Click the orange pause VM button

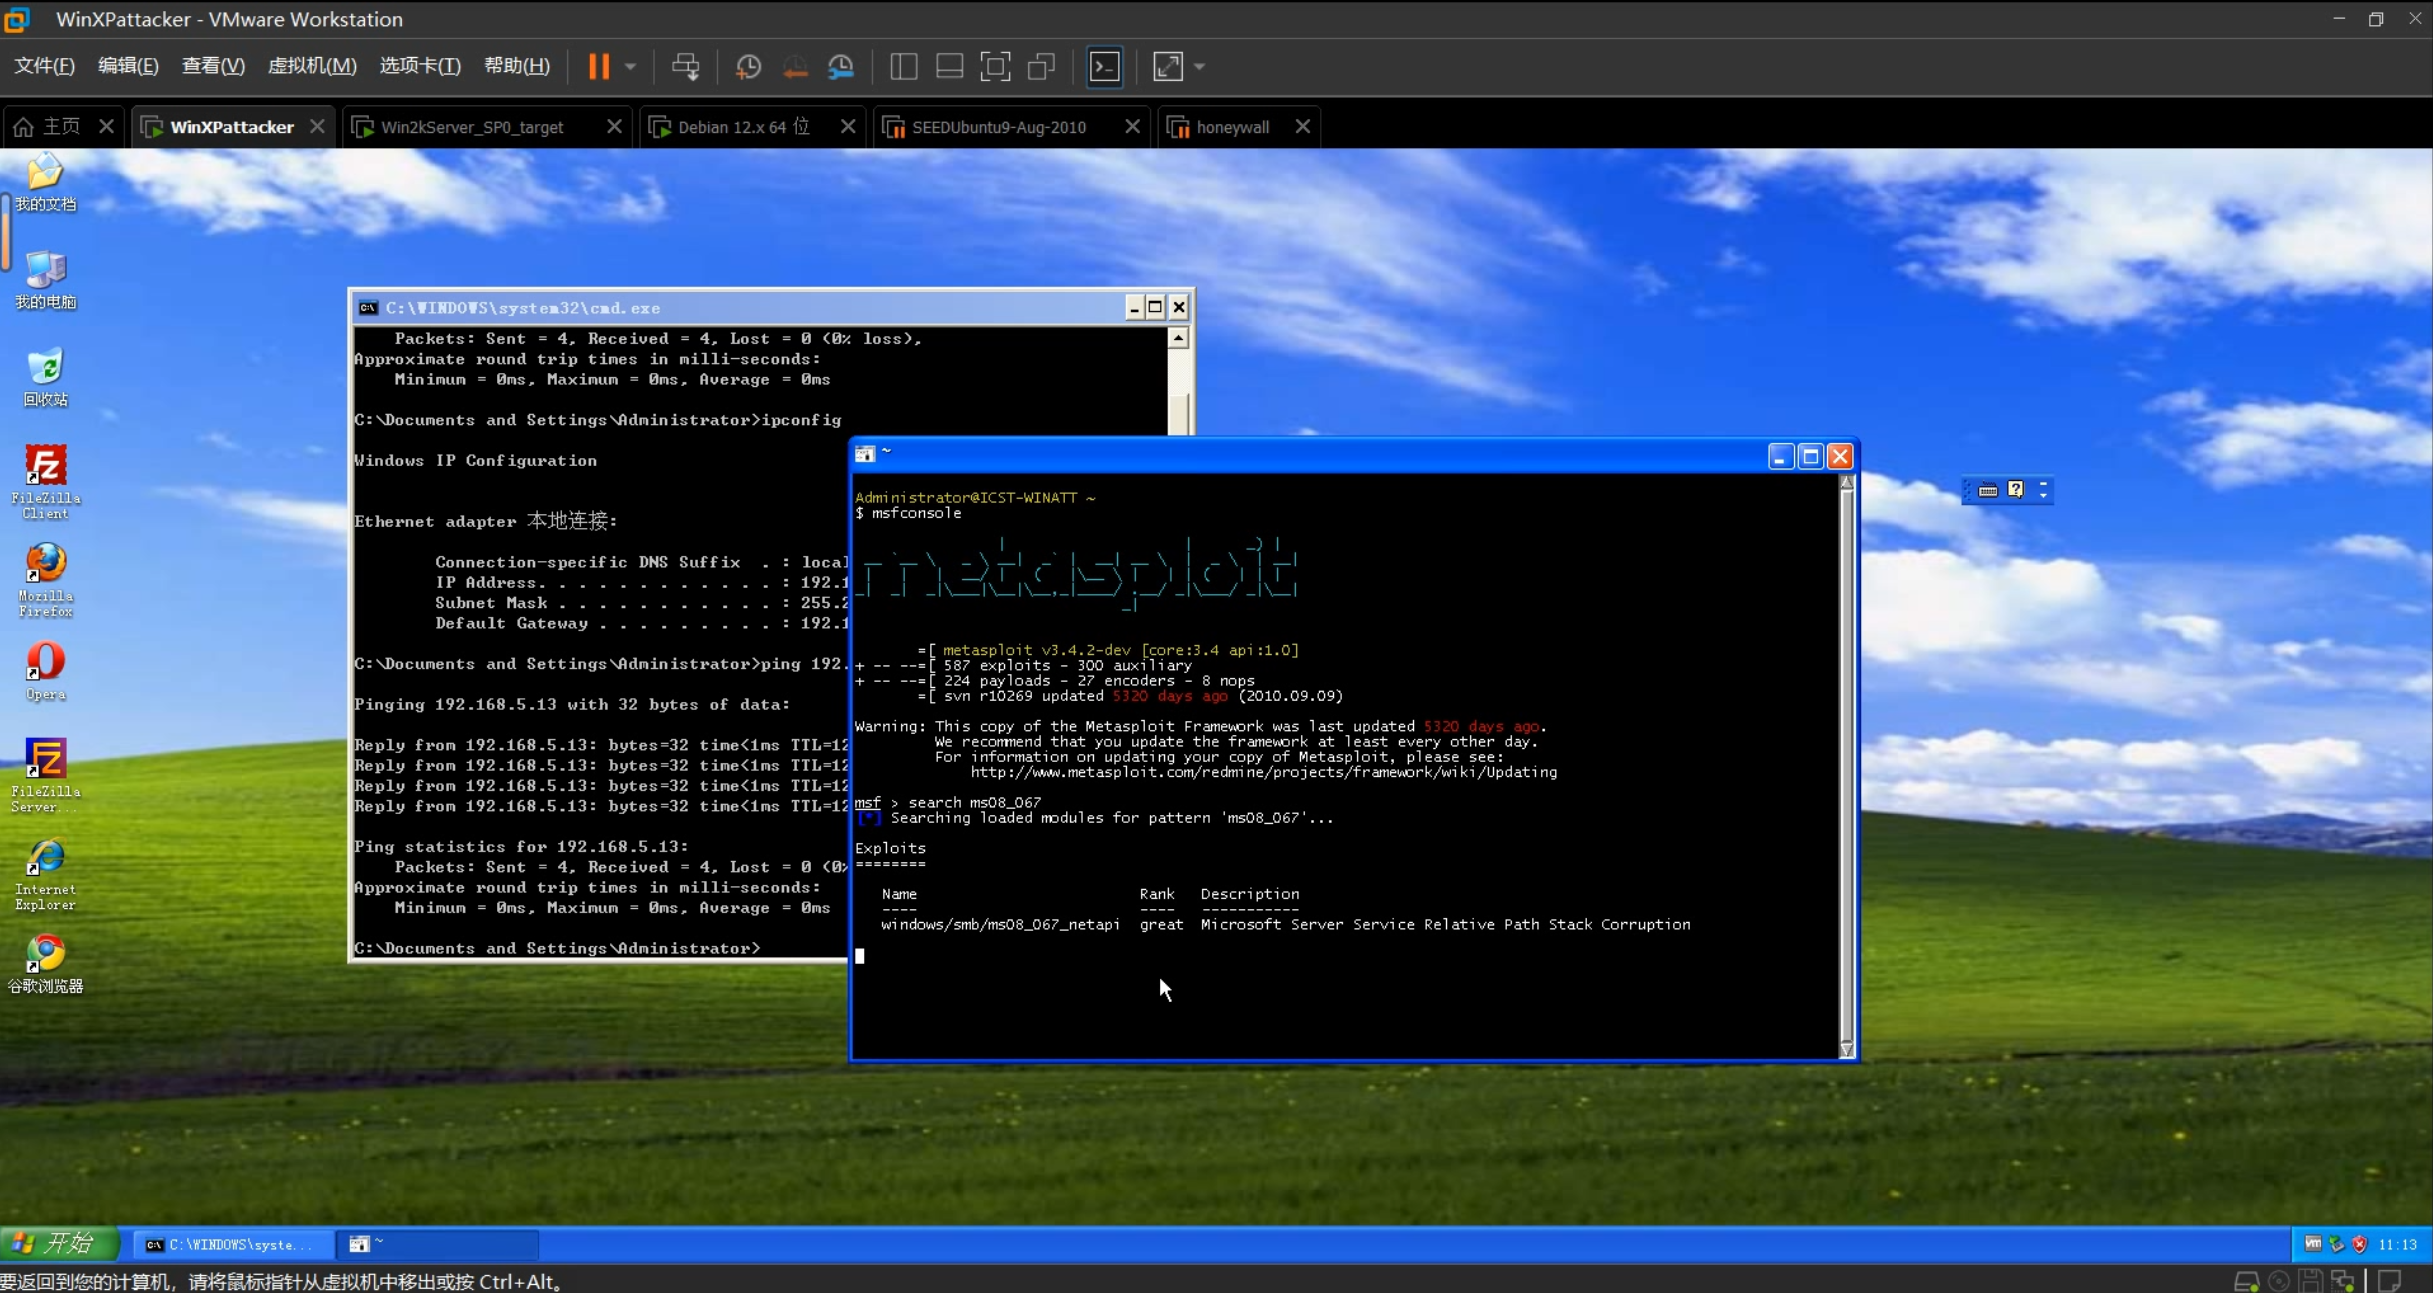click(x=599, y=66)
